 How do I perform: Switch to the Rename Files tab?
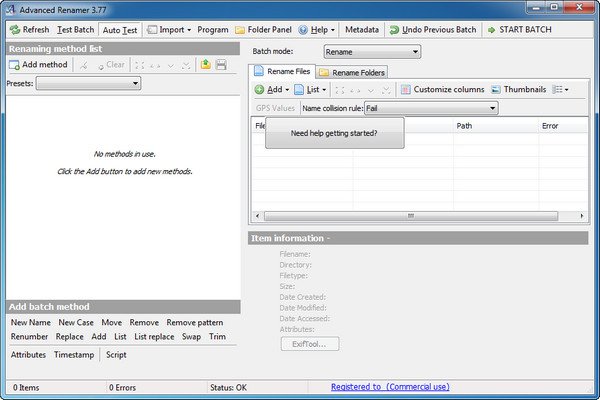[x=282, y=71]
